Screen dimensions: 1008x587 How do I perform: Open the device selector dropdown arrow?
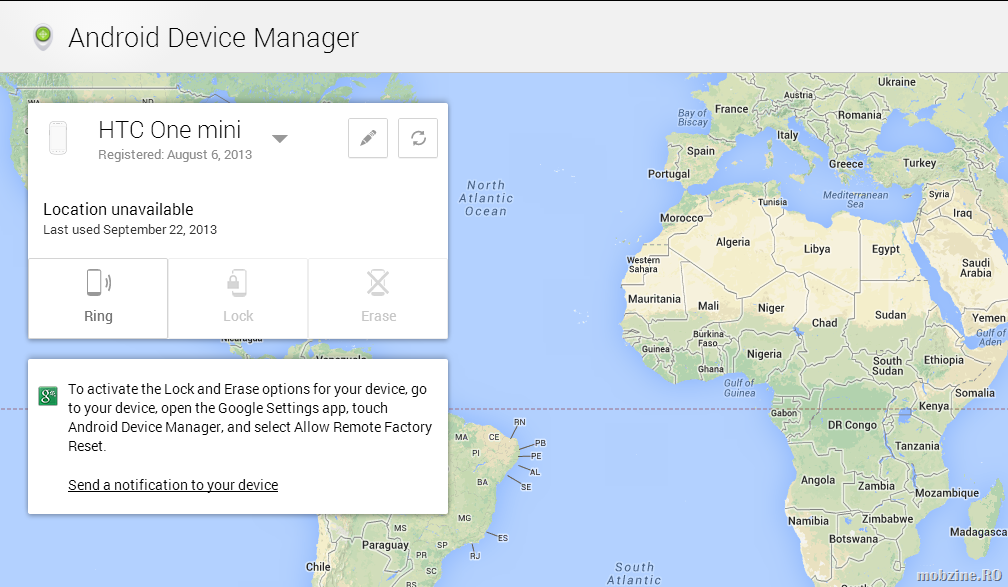pos(280,138)
